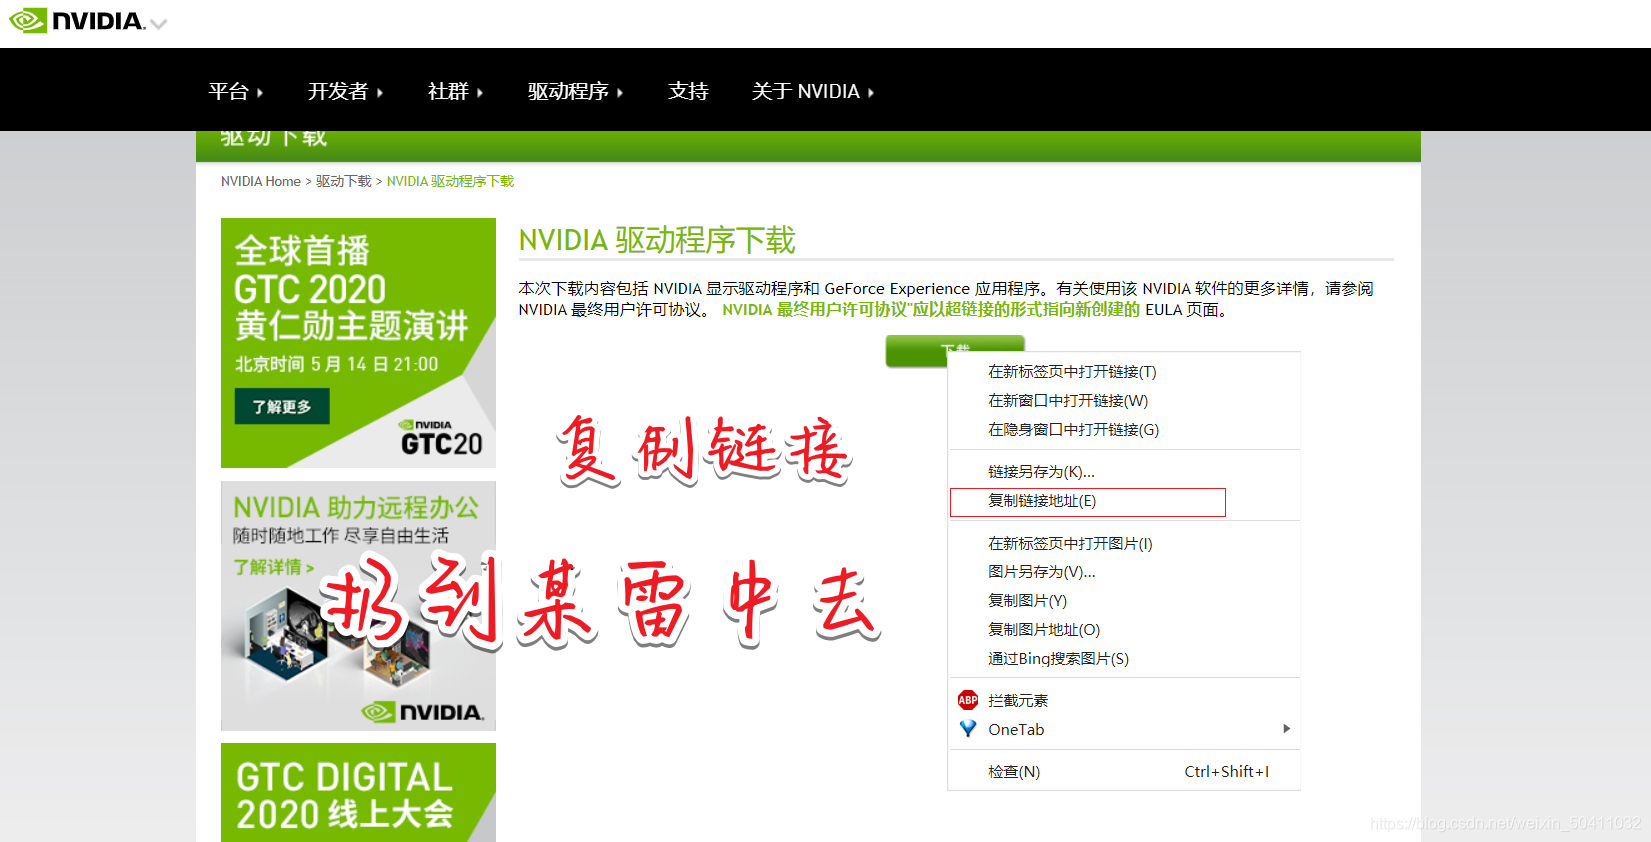Click NVIDIA logo in remote work banner
This screenshot has width=1651, height=842.
(422, 712)
